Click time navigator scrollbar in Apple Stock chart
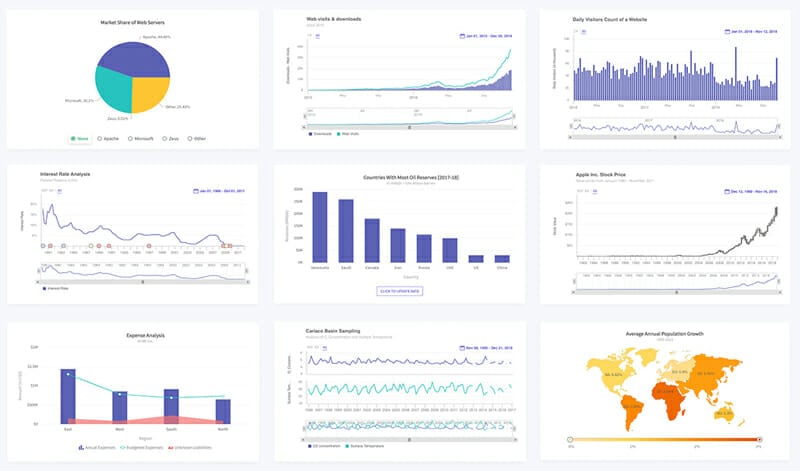Image resolution: width=800 pixels, height=471 pixels. tap(677, 292)
